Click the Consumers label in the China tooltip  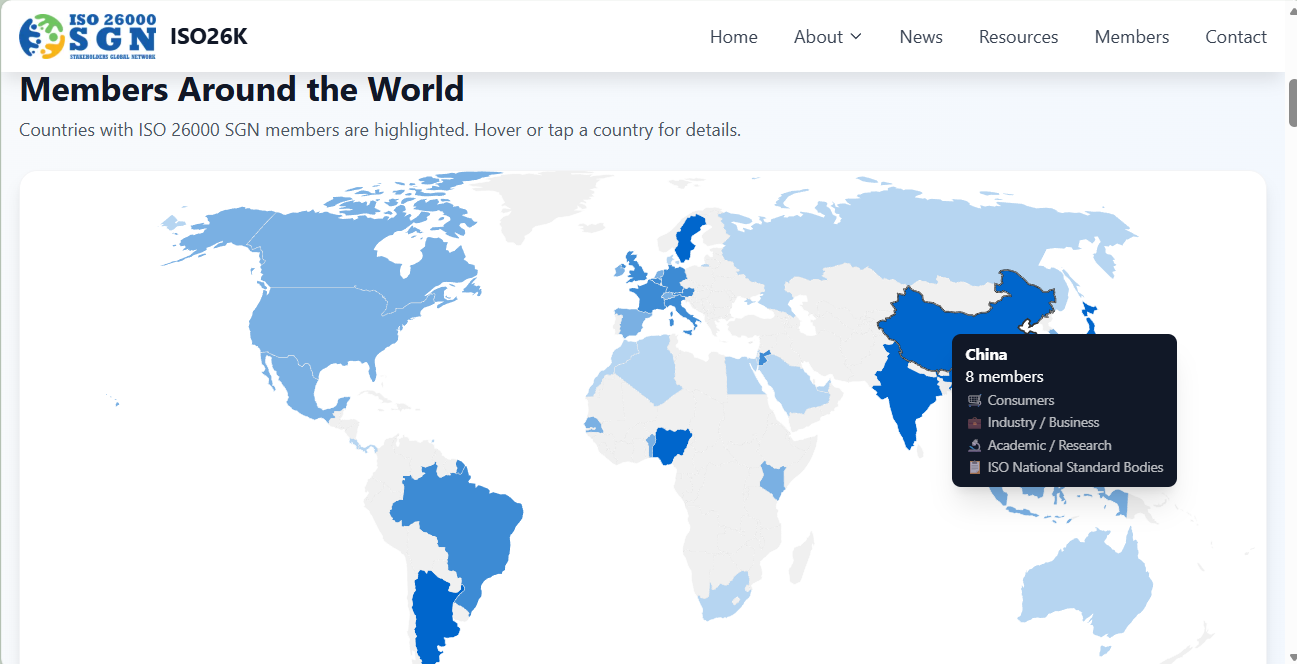click(x=1020, y=400)
